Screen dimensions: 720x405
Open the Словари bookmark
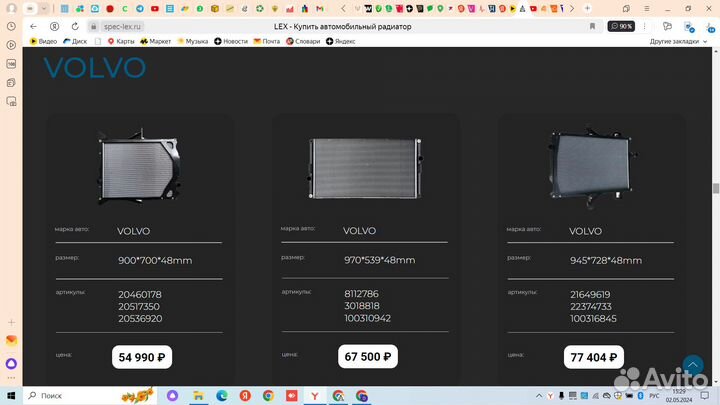[x=303, y=41]
